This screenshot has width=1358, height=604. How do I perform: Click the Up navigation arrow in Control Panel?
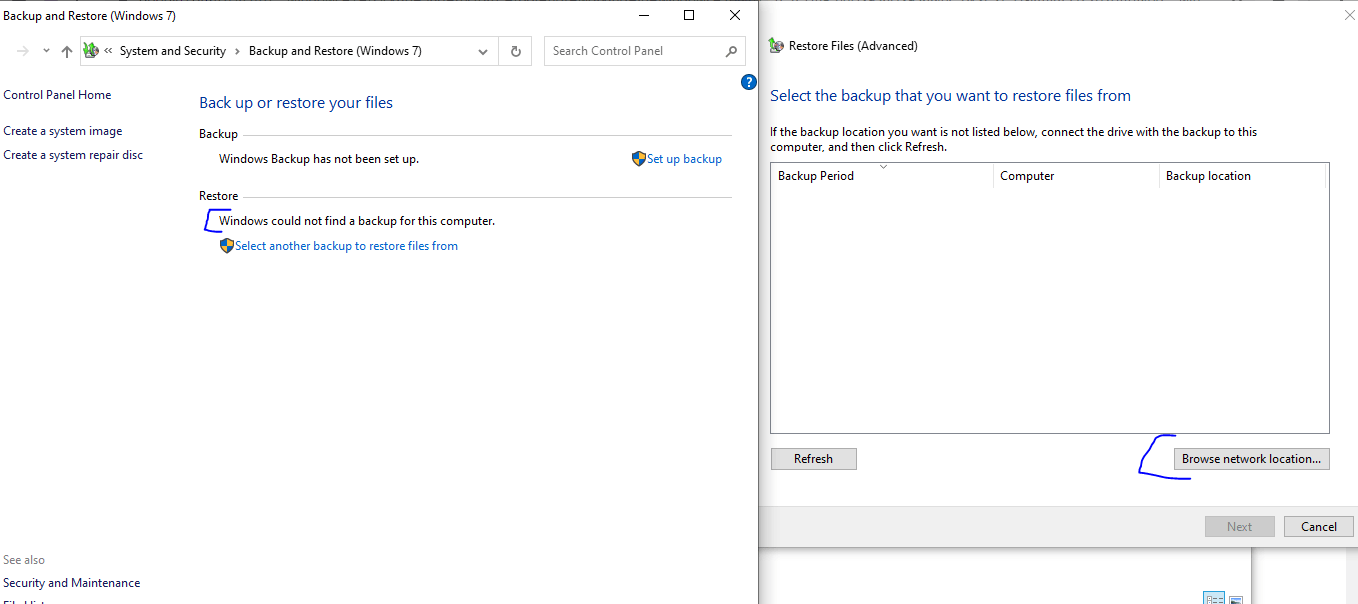coord(67,51)
